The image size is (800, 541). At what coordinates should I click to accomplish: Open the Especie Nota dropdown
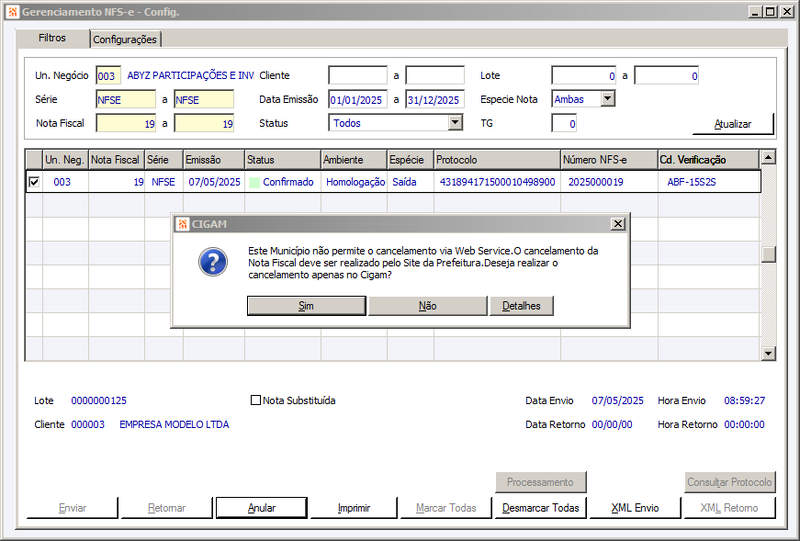608,99
